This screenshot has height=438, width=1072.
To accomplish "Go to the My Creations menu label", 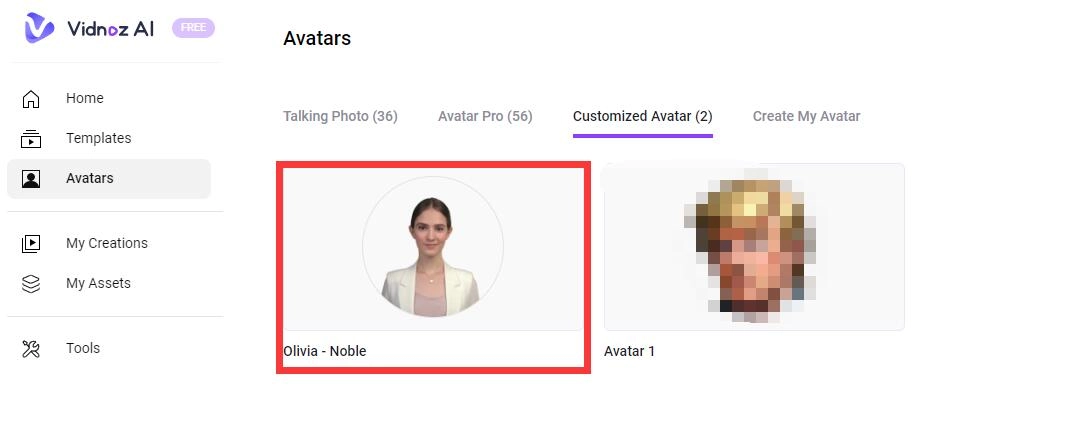I will (x=106, y=243).
